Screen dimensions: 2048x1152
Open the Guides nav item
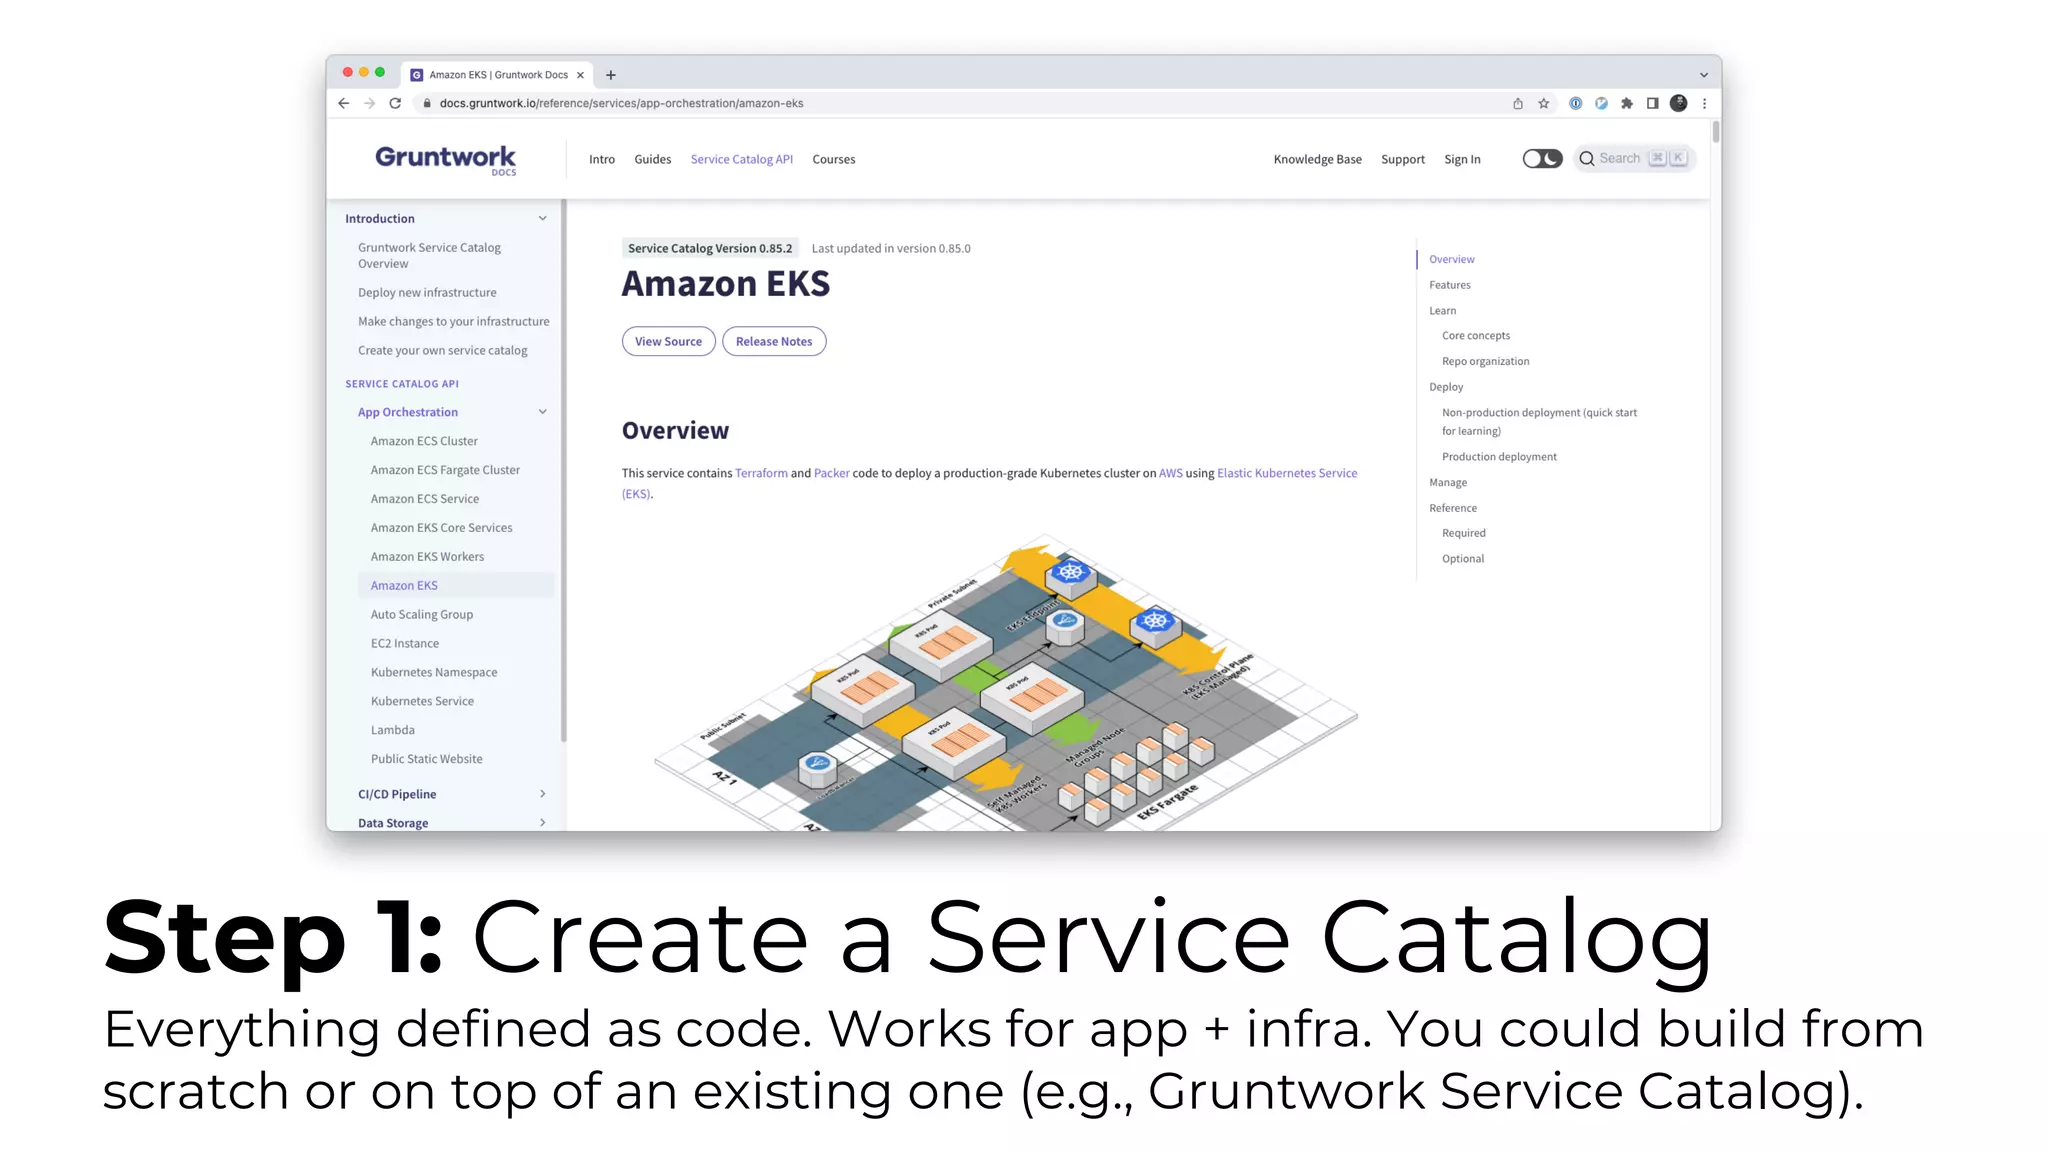pos(653,159)
